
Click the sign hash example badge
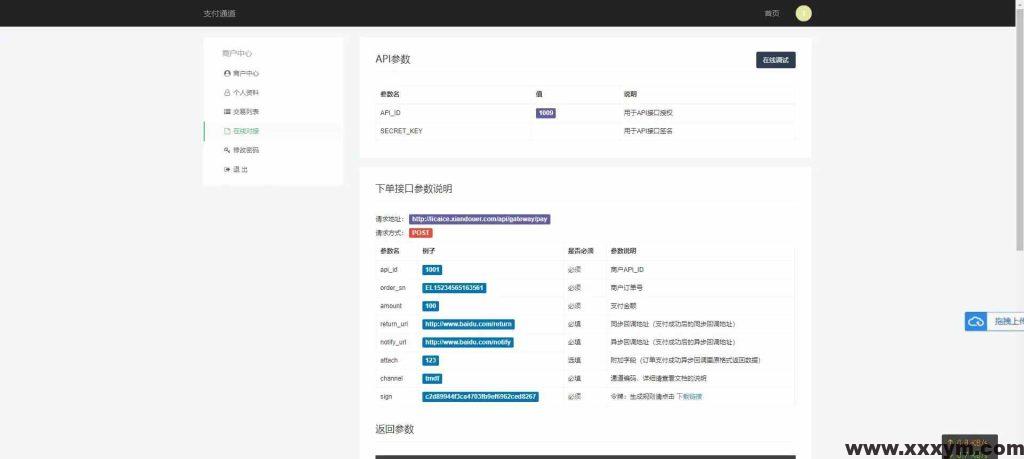(480, 397)
